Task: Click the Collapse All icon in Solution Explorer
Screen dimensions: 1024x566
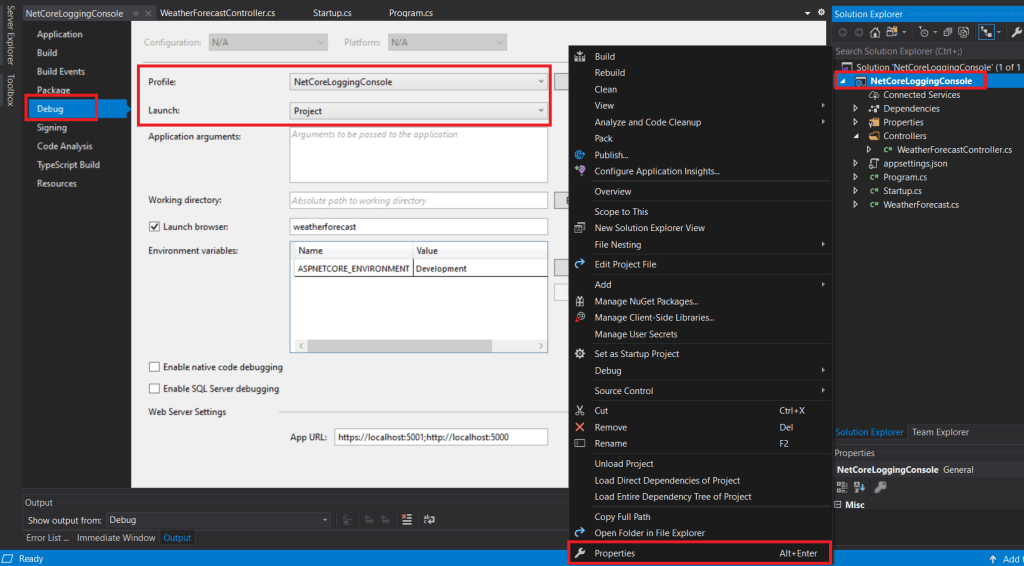Action: pyautogui.click(x=945, y=32)
